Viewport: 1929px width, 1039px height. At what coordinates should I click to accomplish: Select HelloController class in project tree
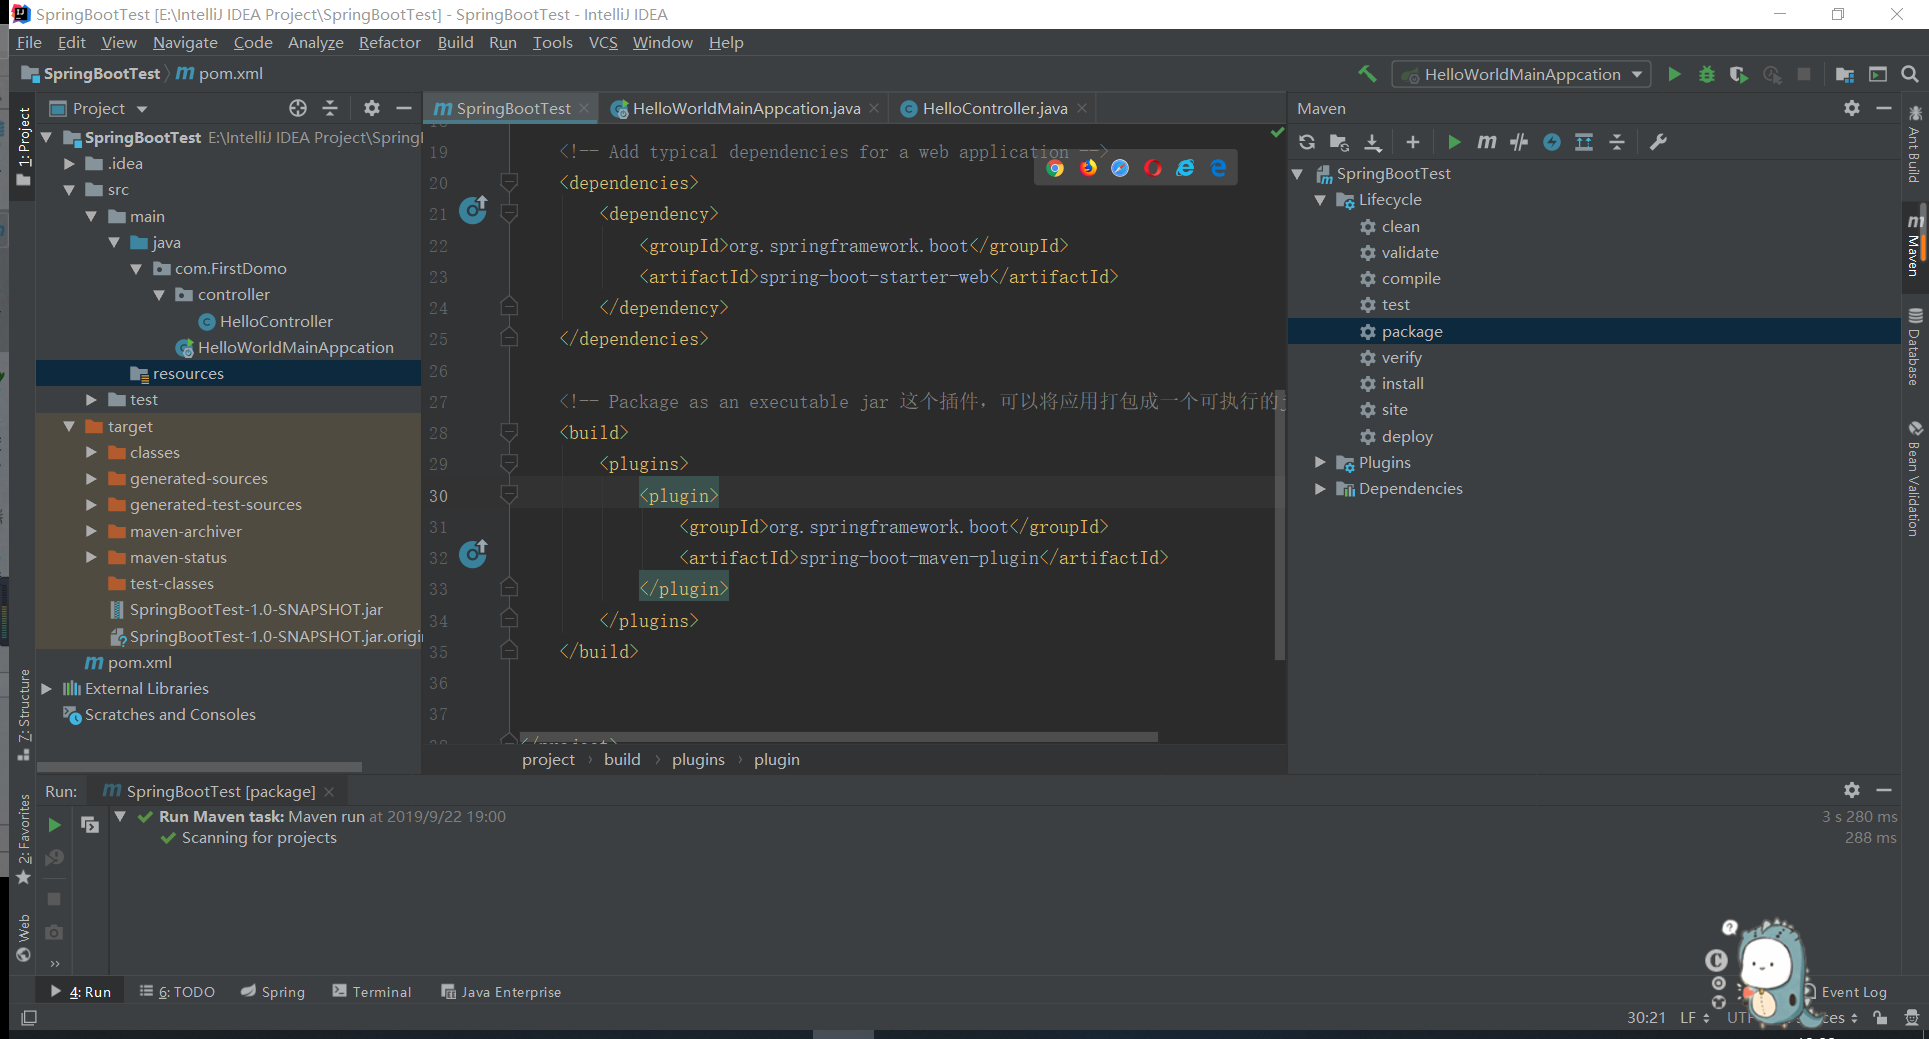tap(276, 322)
